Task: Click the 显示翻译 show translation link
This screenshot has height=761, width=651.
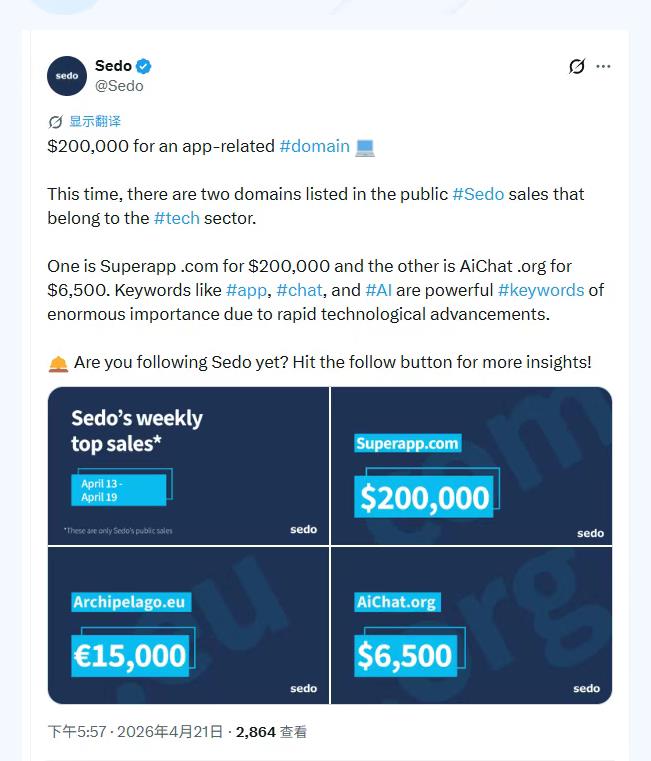Action: [95, 122]
